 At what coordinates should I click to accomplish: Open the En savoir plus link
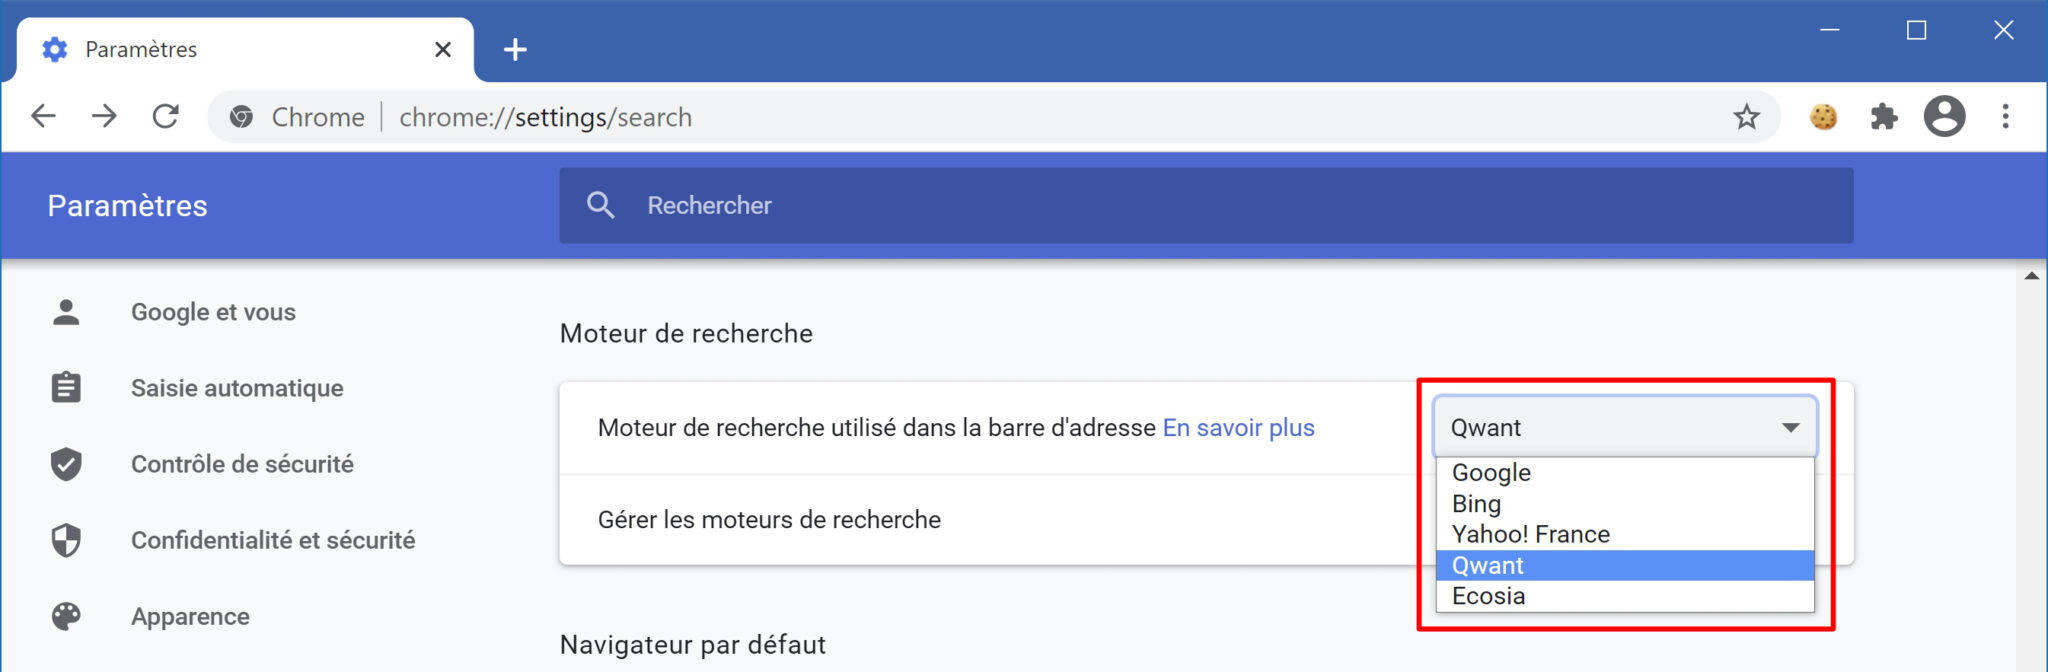(1238, 427)
